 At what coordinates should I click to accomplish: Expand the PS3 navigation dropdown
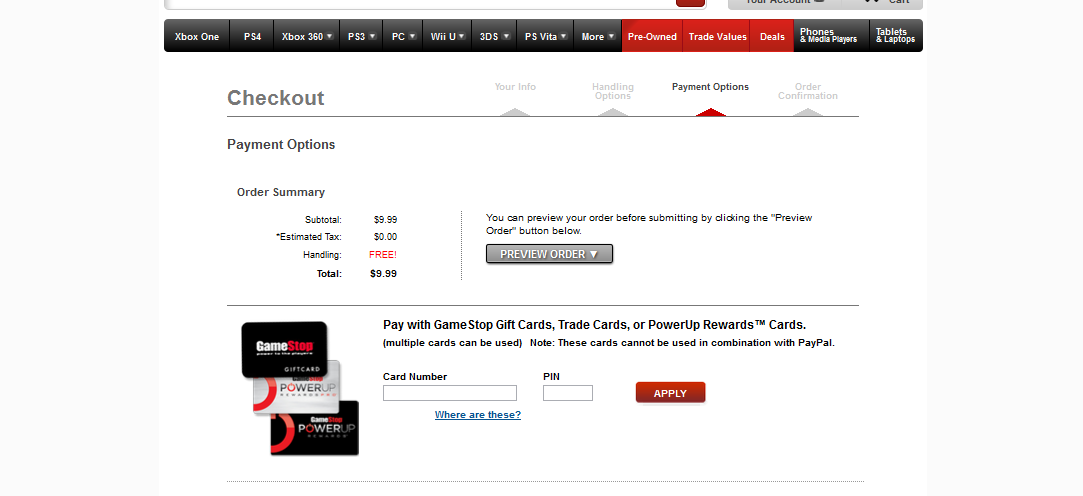click(x=361, y=37)
